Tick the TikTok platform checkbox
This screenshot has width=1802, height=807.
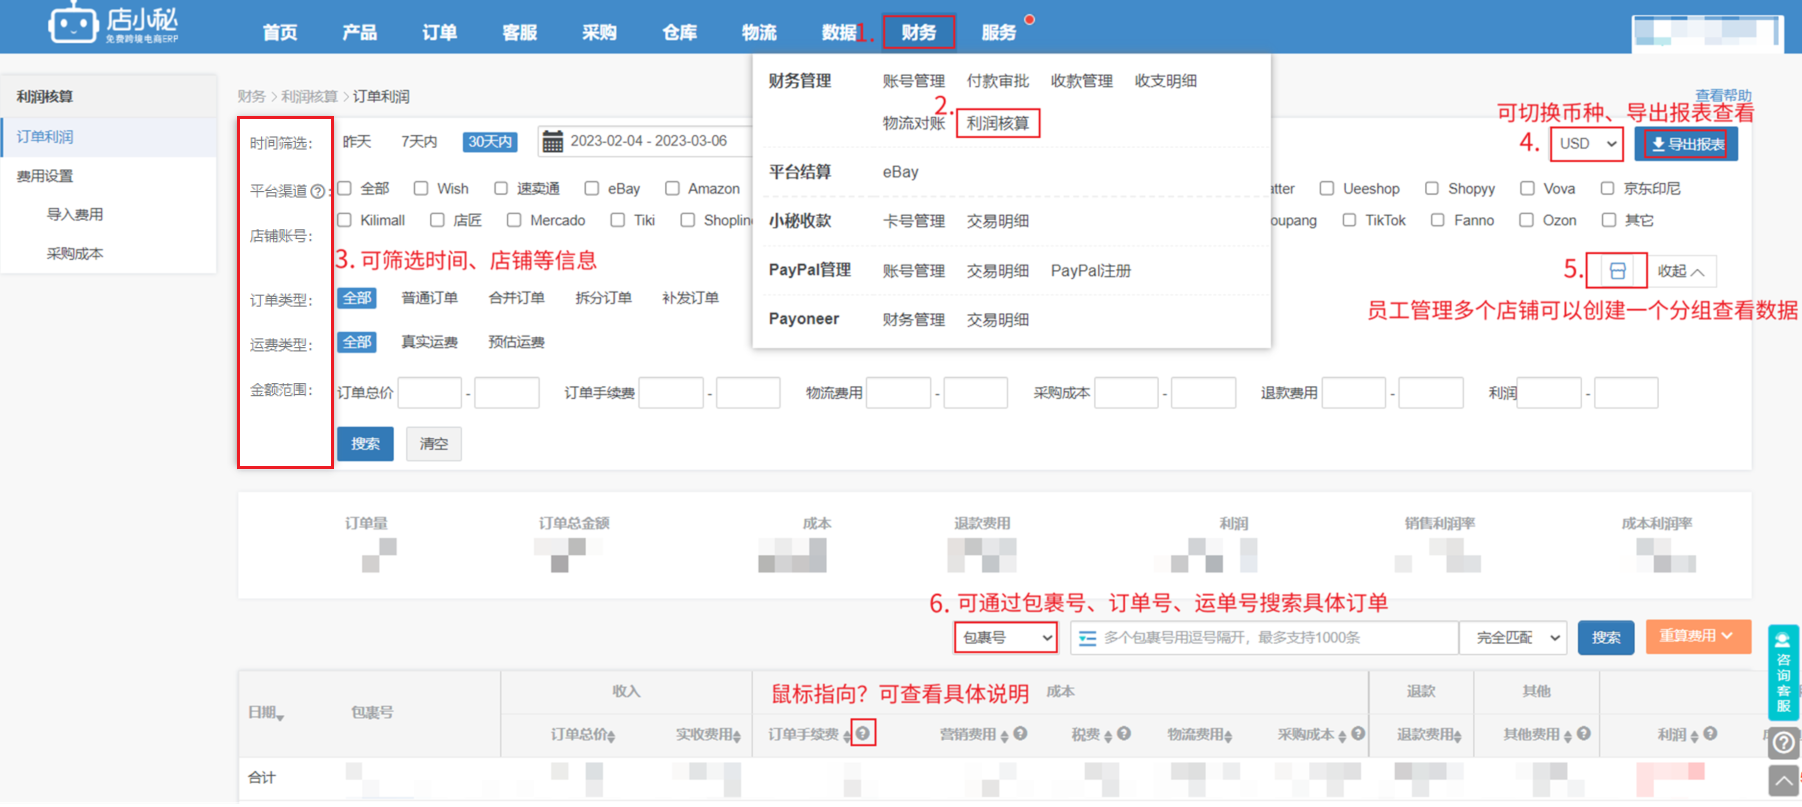[1350, 220]
